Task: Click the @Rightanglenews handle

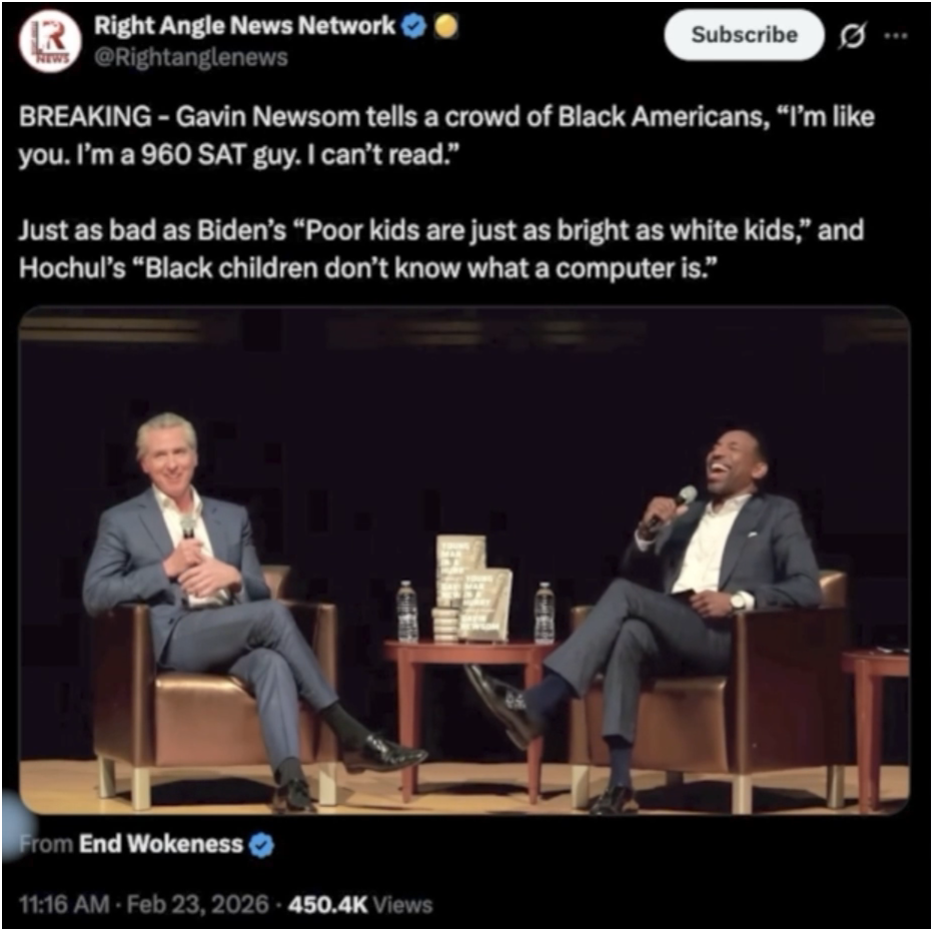Action: [x=191, y=58]
